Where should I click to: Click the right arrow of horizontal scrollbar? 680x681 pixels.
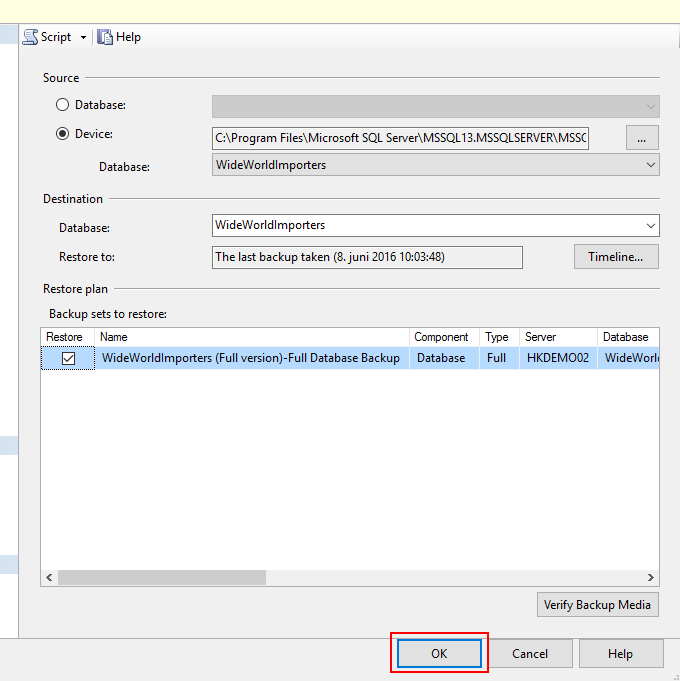(650, 578)
